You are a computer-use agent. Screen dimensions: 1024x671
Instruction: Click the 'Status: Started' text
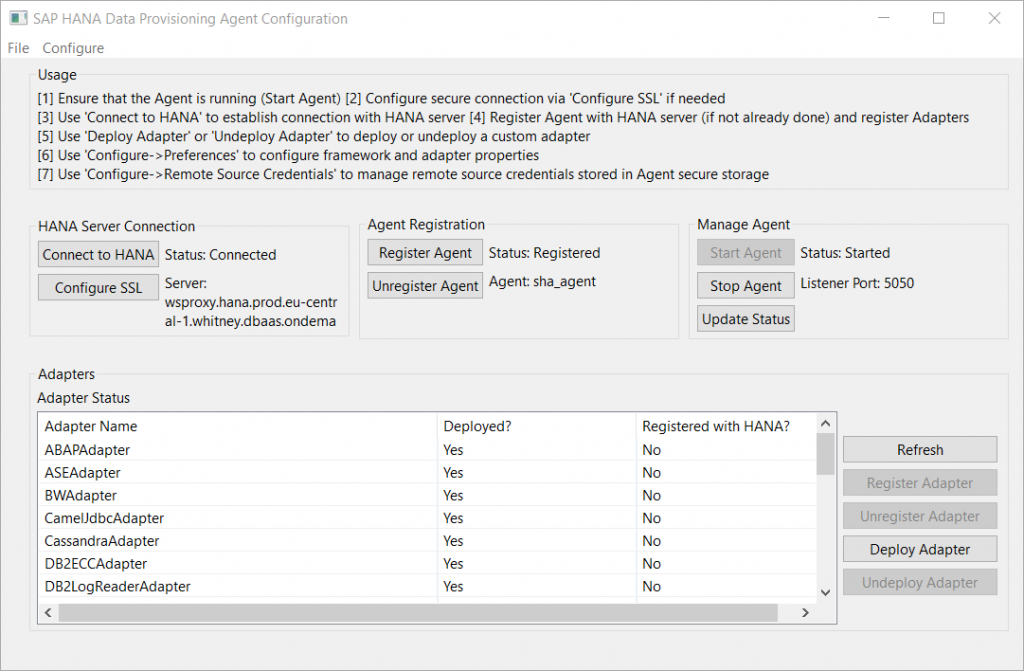[x=845, y=253]
